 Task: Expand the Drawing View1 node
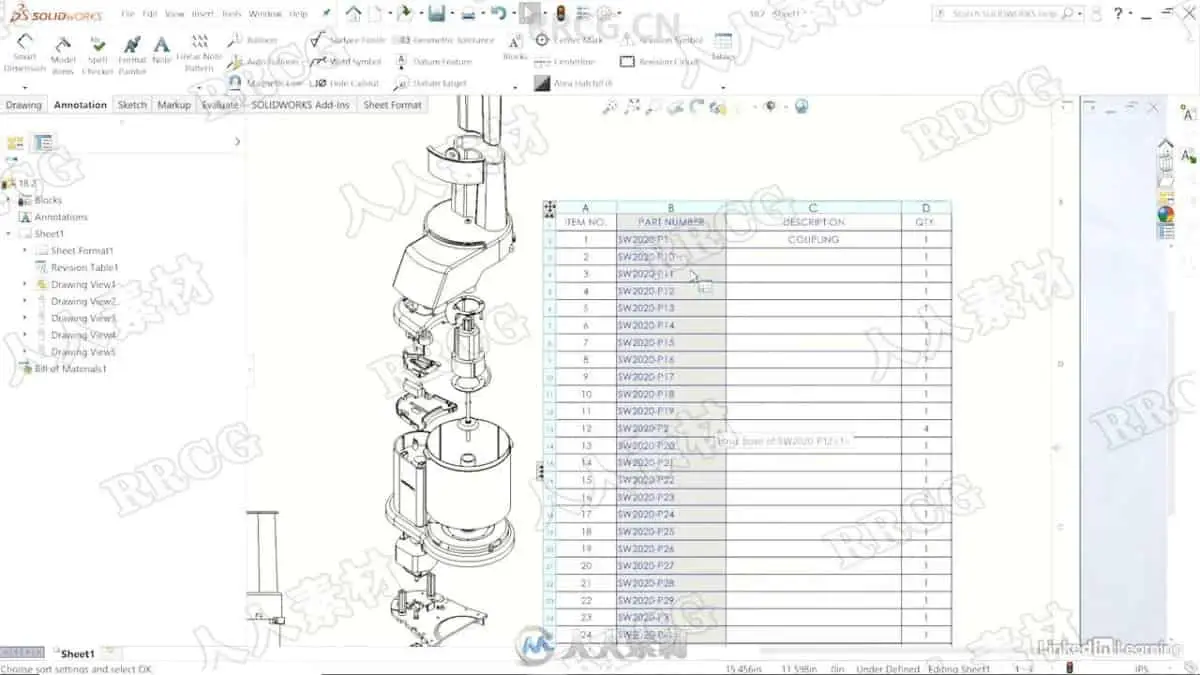point(25,284)
